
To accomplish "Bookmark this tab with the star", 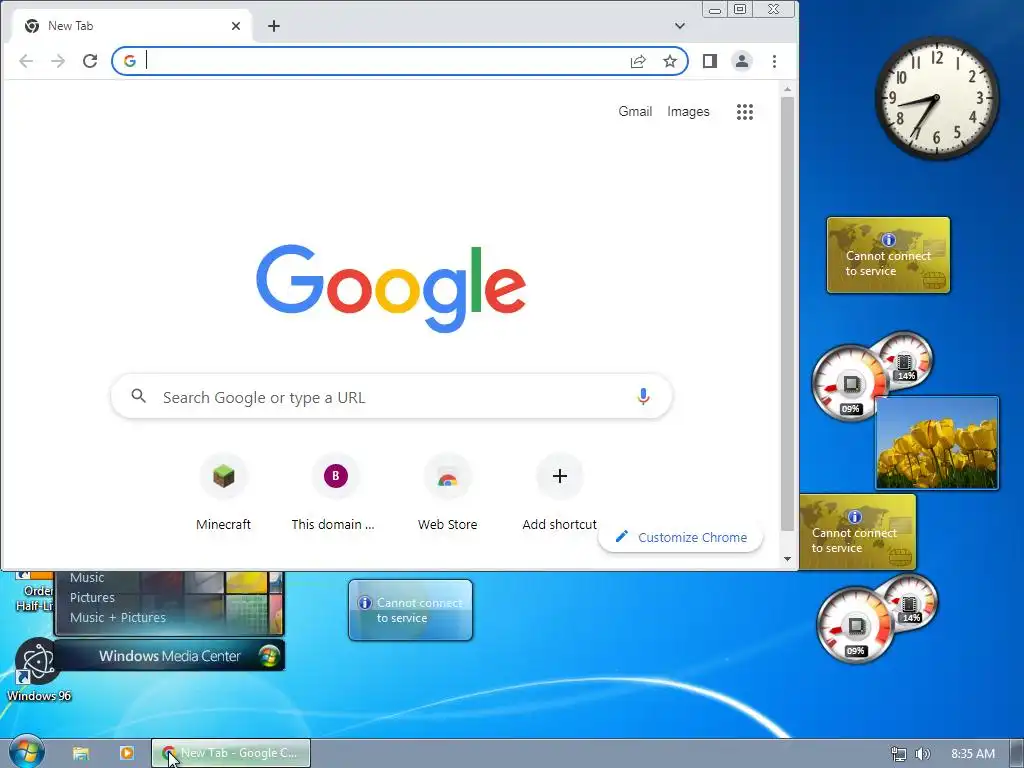I will point(670,61).
